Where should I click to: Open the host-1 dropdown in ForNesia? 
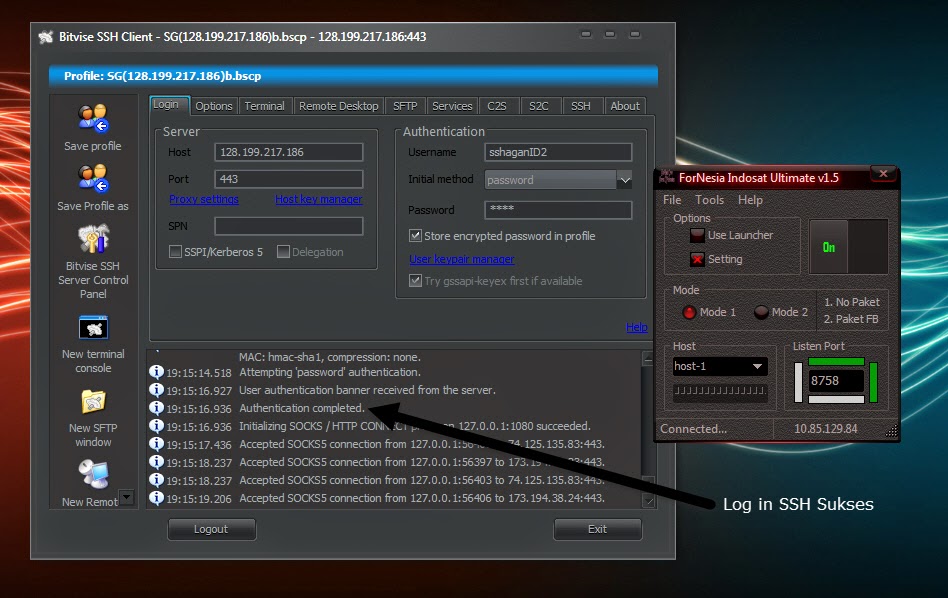[x=757, y=366]
